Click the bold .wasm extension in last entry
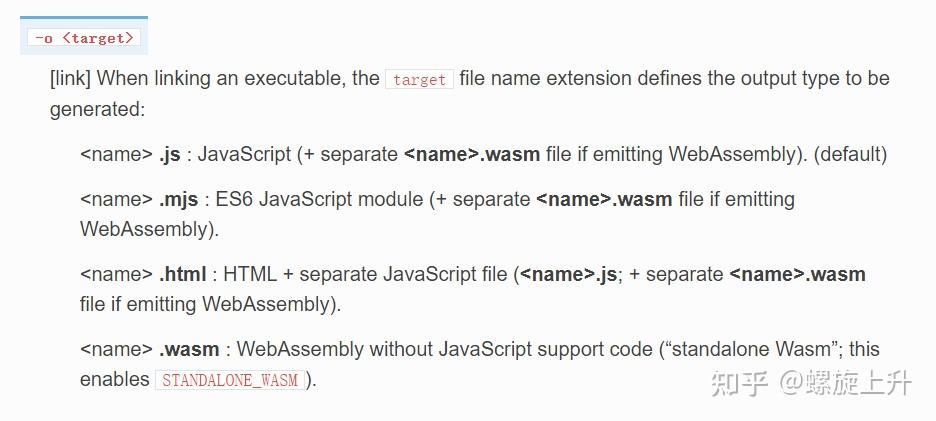 click(189, 349)
